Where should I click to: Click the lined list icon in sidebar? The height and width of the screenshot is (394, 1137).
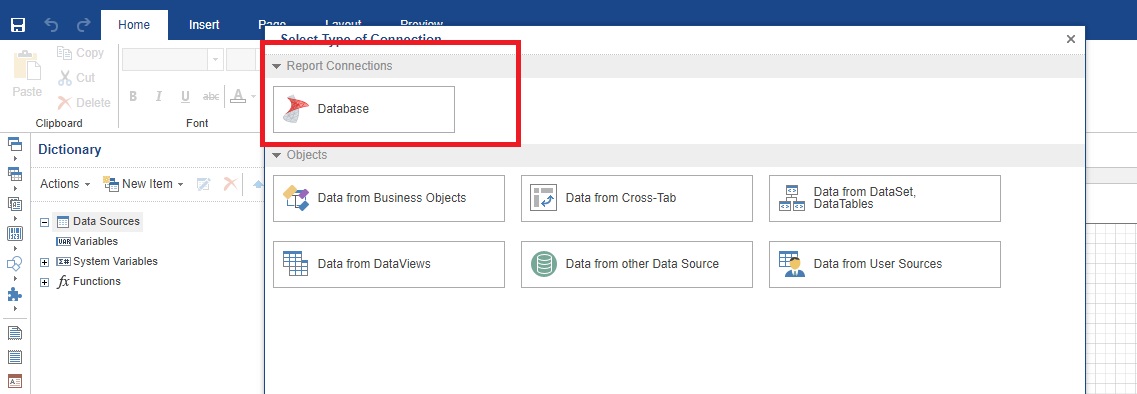point(15,357)
